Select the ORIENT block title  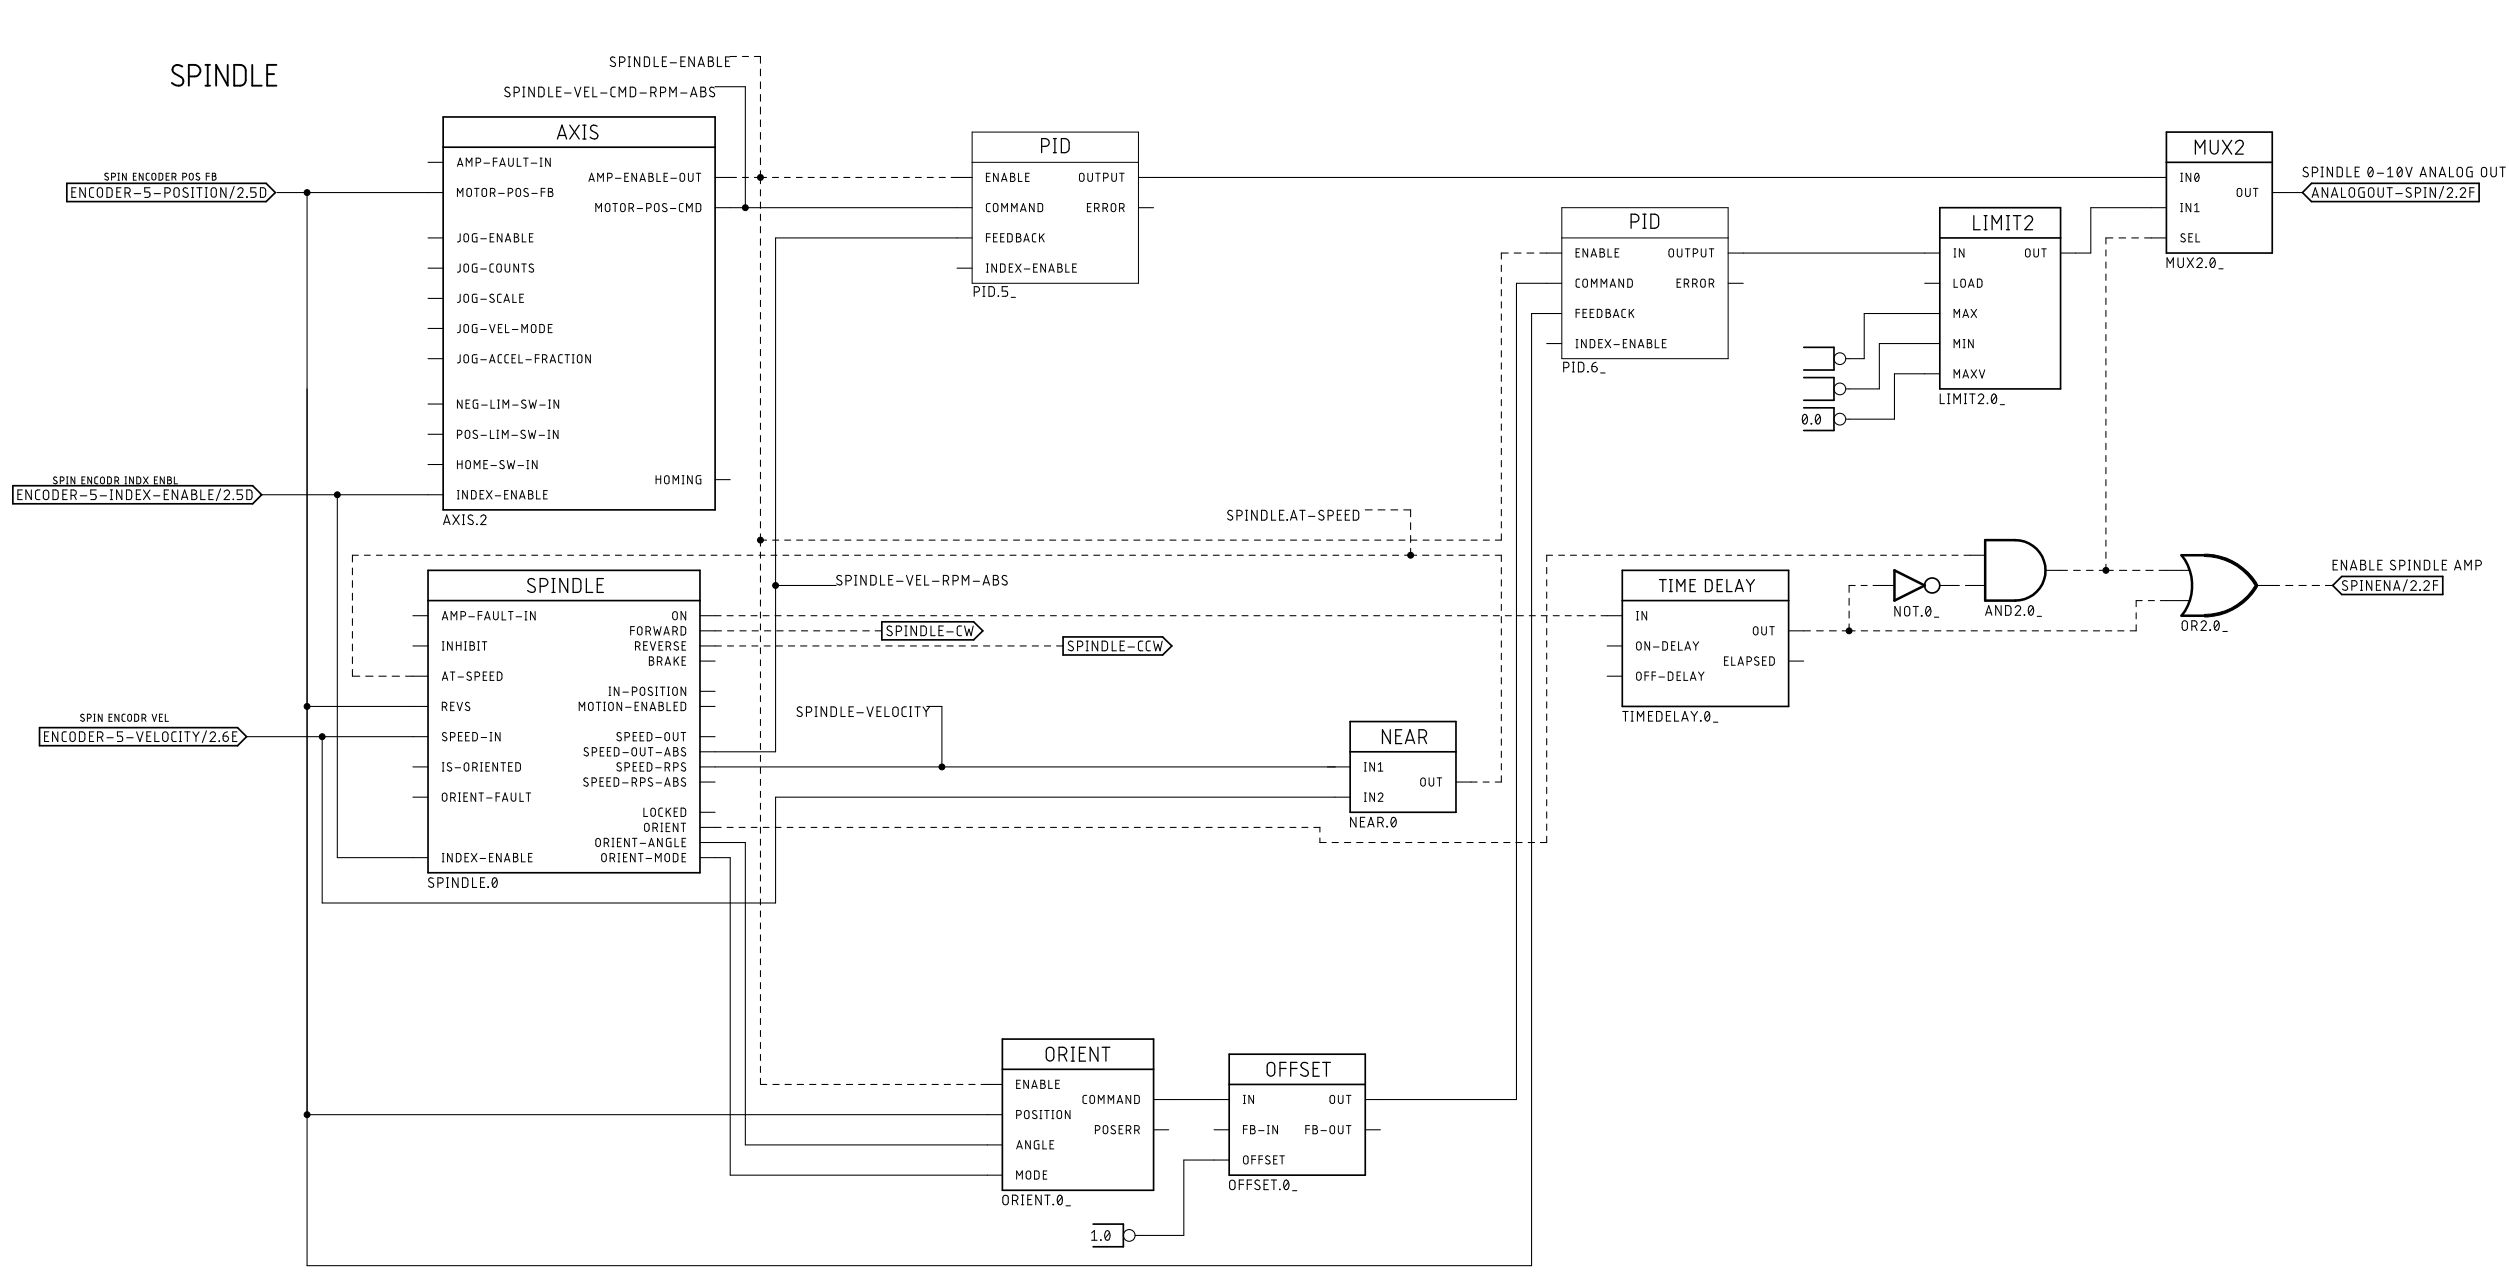coord(1077,1055)
